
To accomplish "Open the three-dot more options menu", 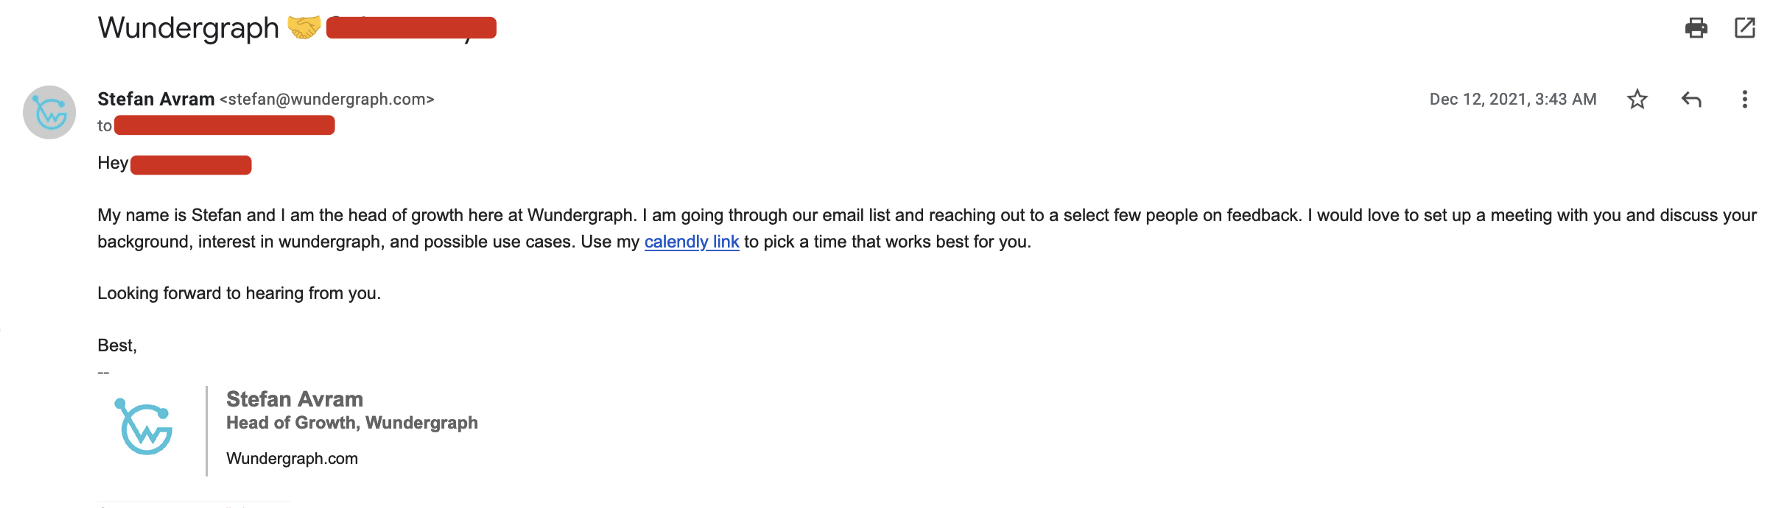I will (x=1744, y=99).
